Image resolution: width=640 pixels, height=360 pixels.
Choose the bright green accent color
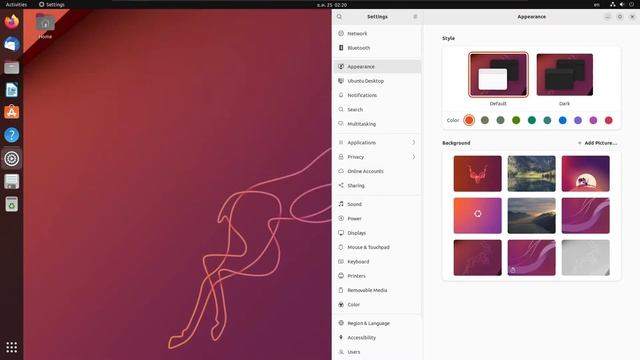point(516,120)
